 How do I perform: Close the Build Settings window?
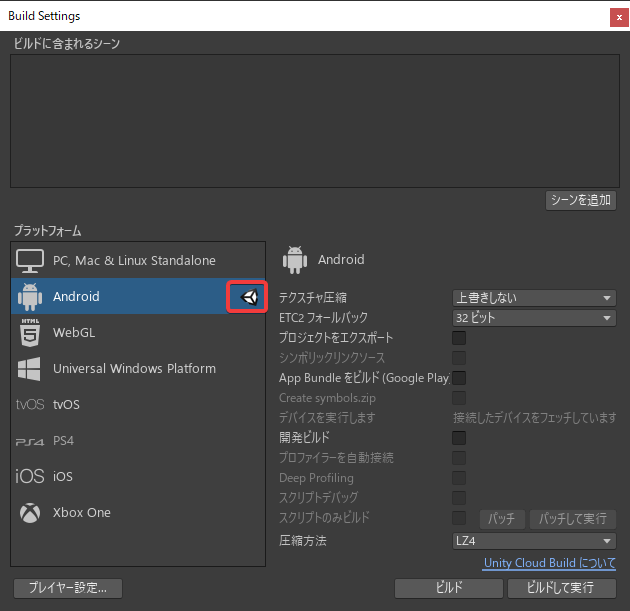619,18
